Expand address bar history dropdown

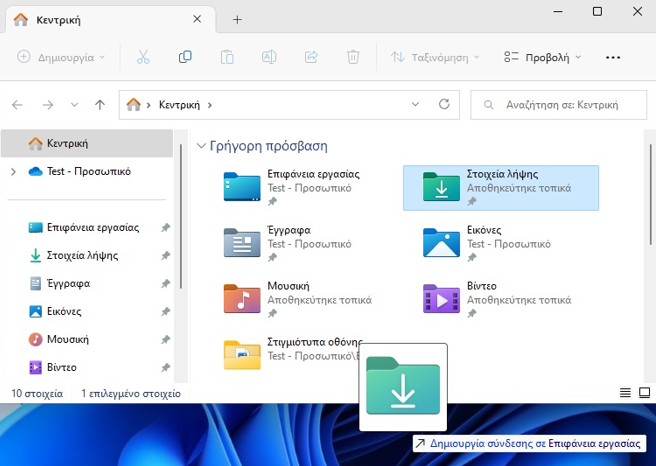tap(415, 104)
